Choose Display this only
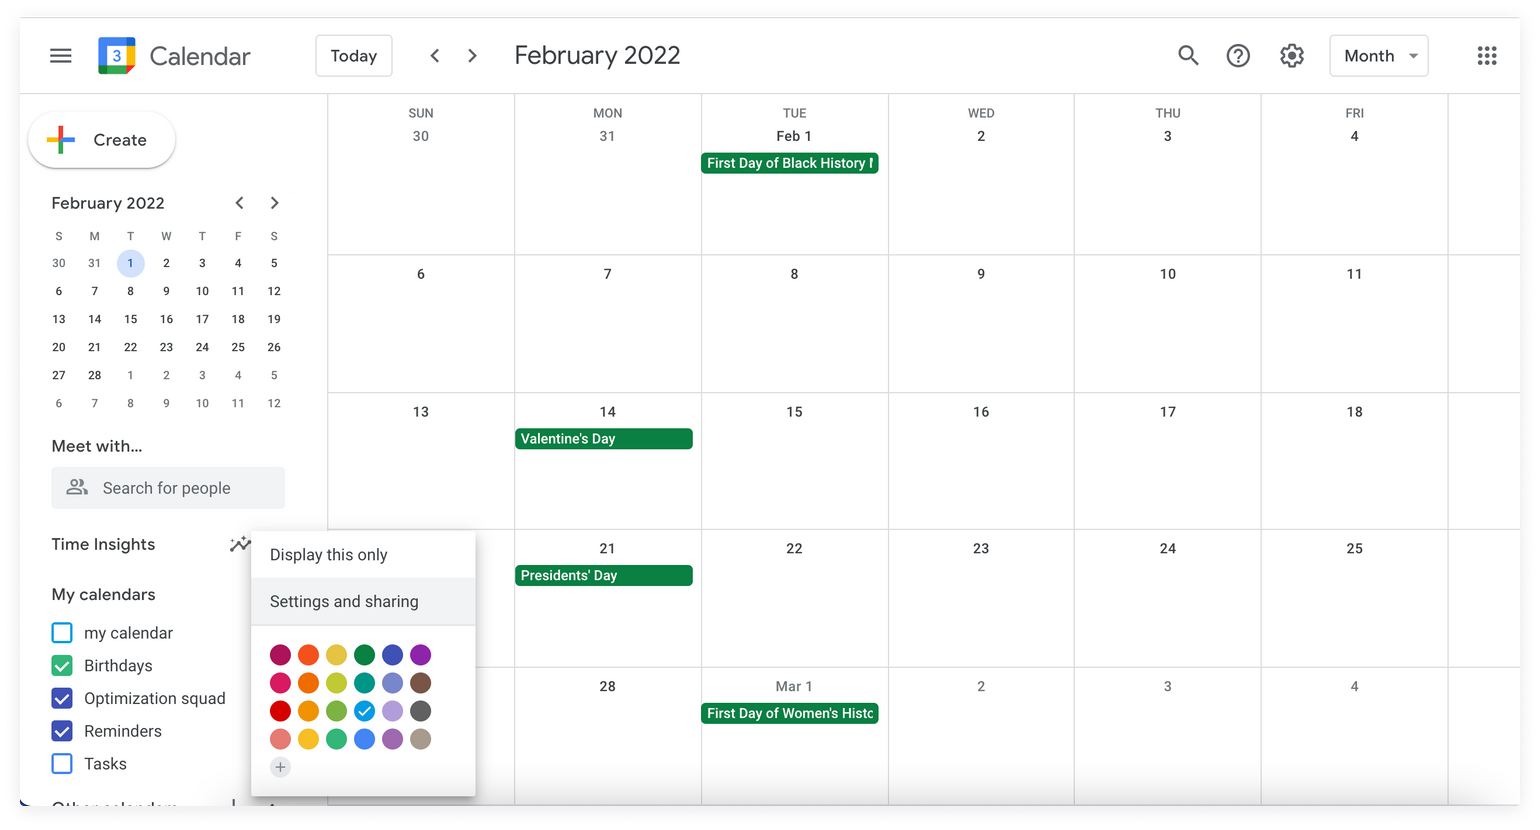The width and height of the screenshot is (1540, 830). [363, 555]
